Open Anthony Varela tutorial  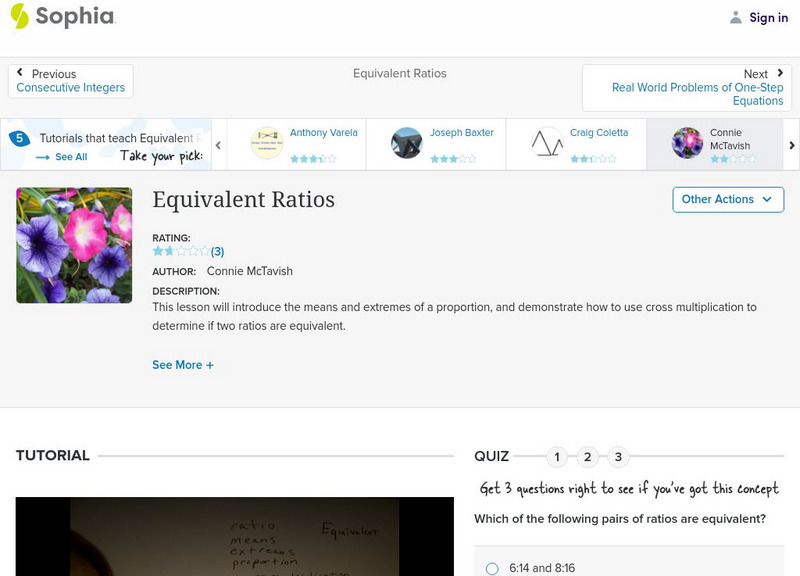point(323,133)
